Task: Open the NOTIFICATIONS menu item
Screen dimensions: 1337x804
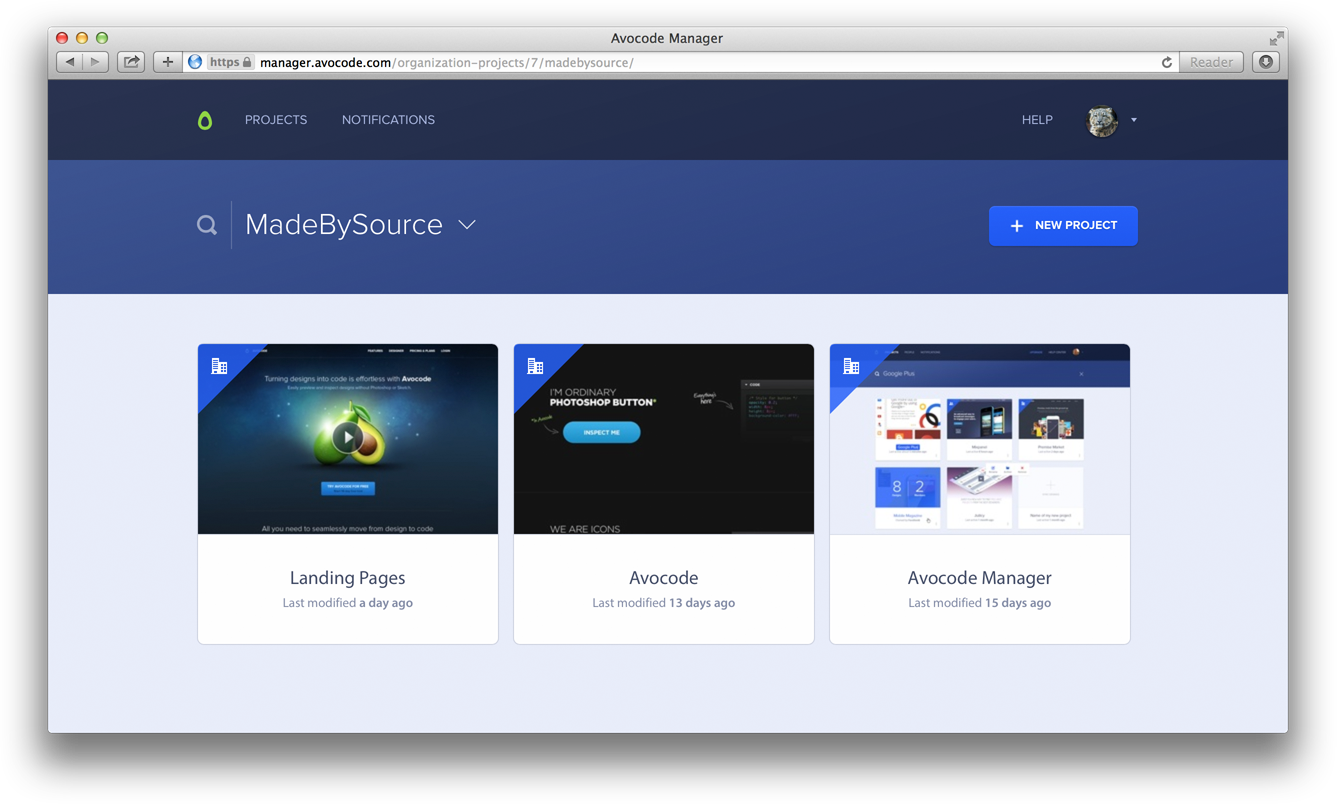Action: (x=388, y=120)
